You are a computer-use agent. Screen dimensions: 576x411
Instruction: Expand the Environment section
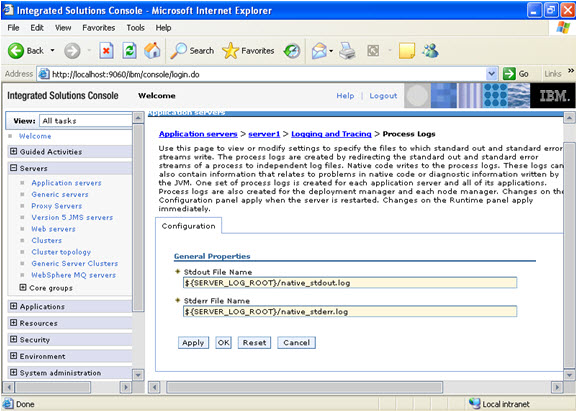pos(14,356)
